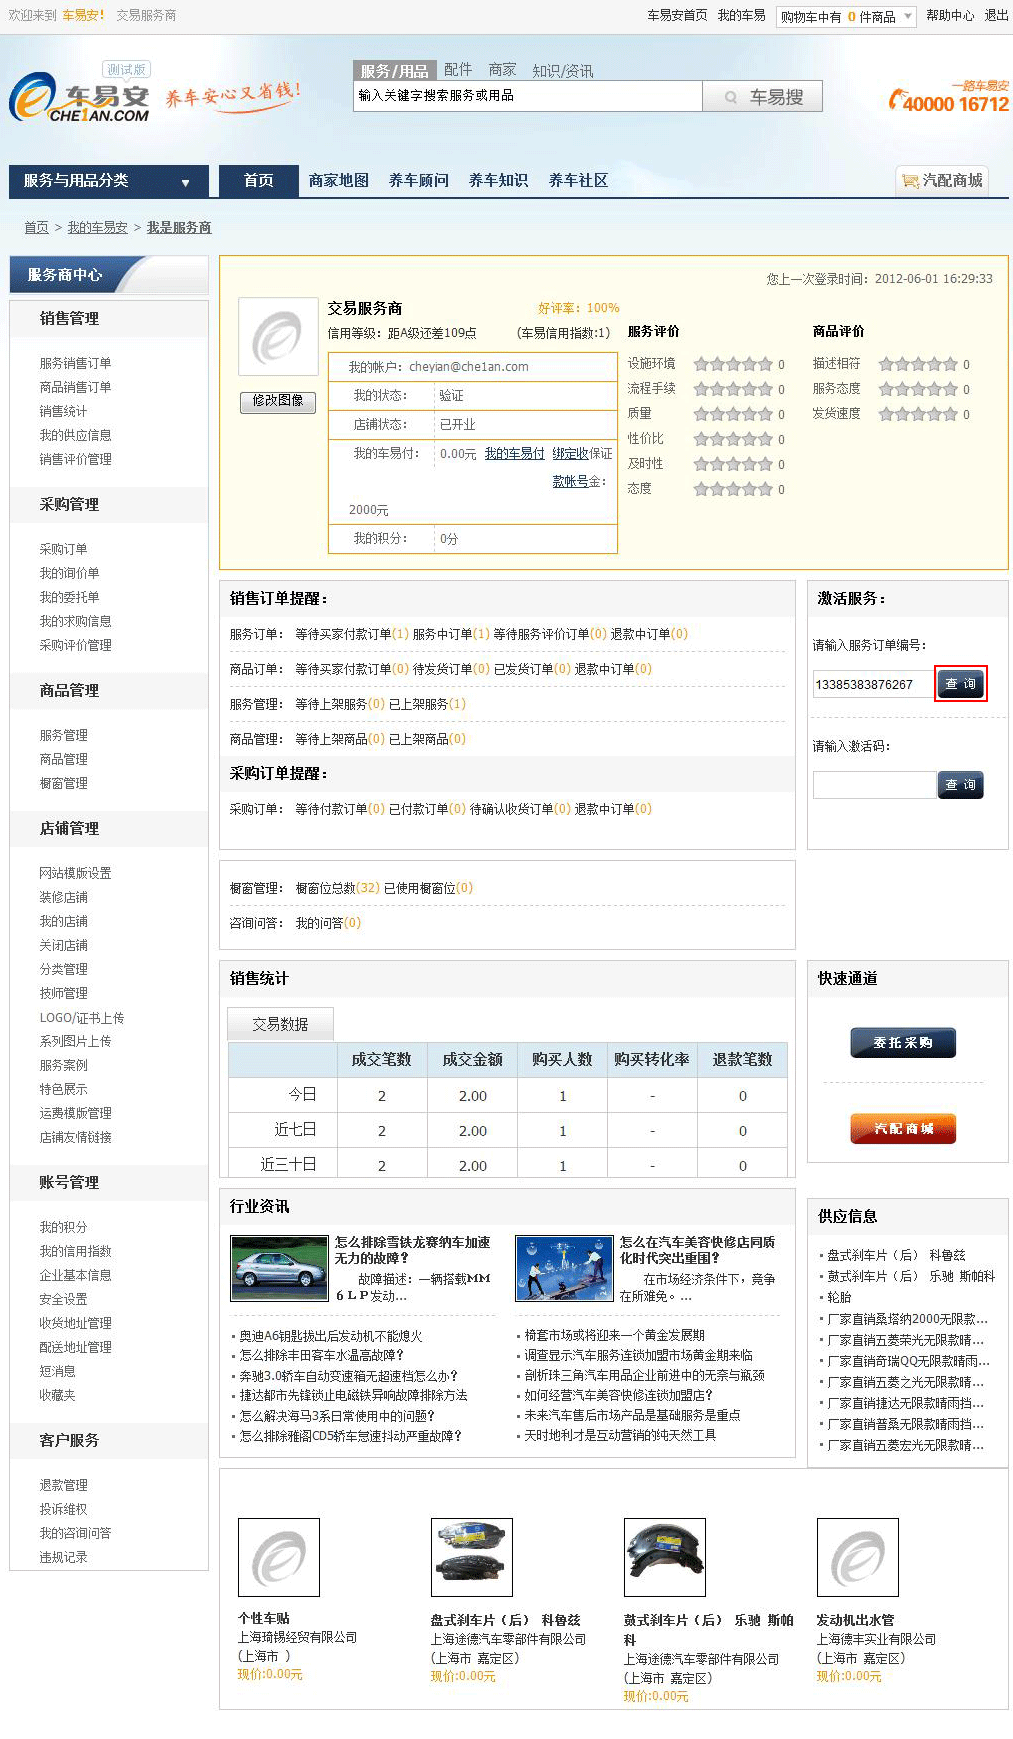Open the 养车顾问 navigation item
This screenshot has height=1739, width=1013.
419,181
